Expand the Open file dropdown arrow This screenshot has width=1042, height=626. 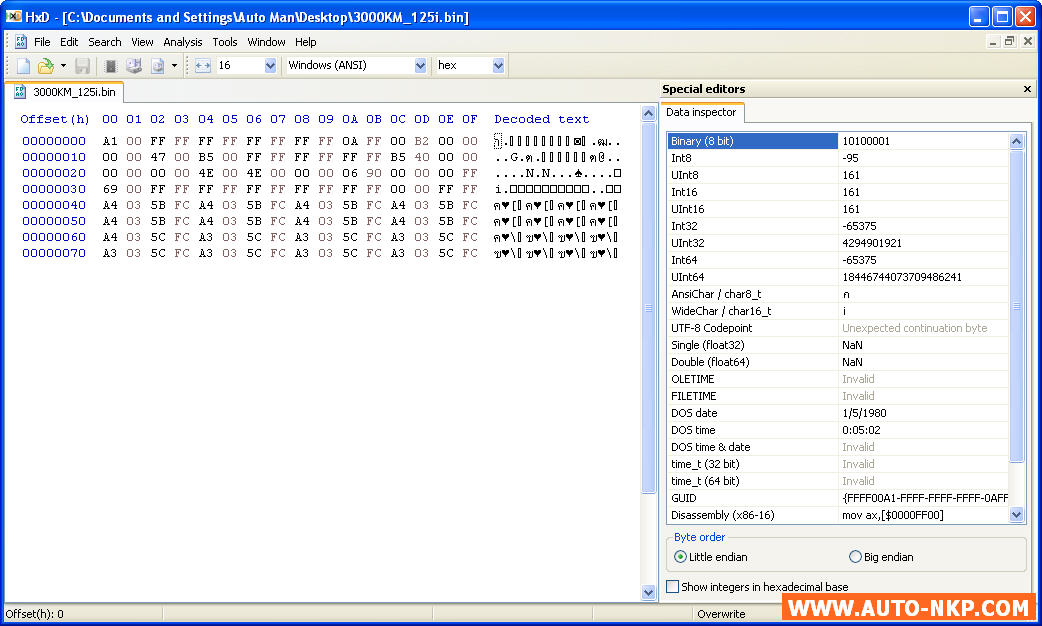(x=63, y=65)
